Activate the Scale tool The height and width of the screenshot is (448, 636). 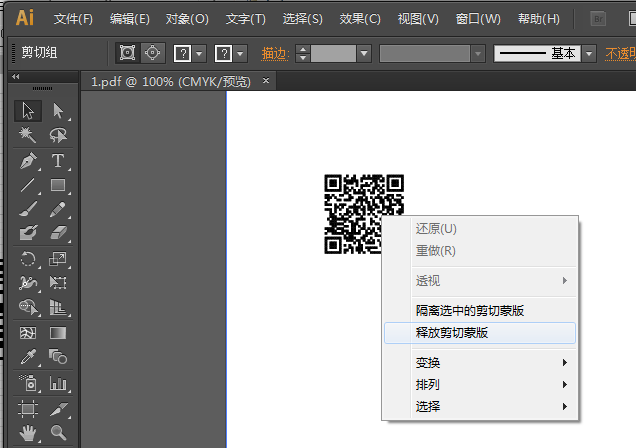tap(58, 259)
